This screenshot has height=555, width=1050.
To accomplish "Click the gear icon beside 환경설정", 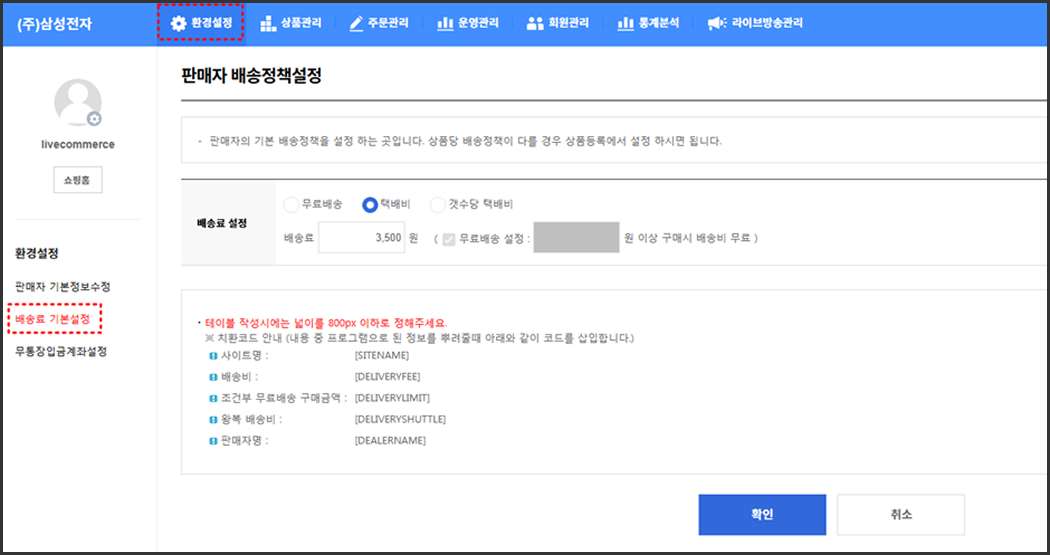I will [x=178, y=23].
